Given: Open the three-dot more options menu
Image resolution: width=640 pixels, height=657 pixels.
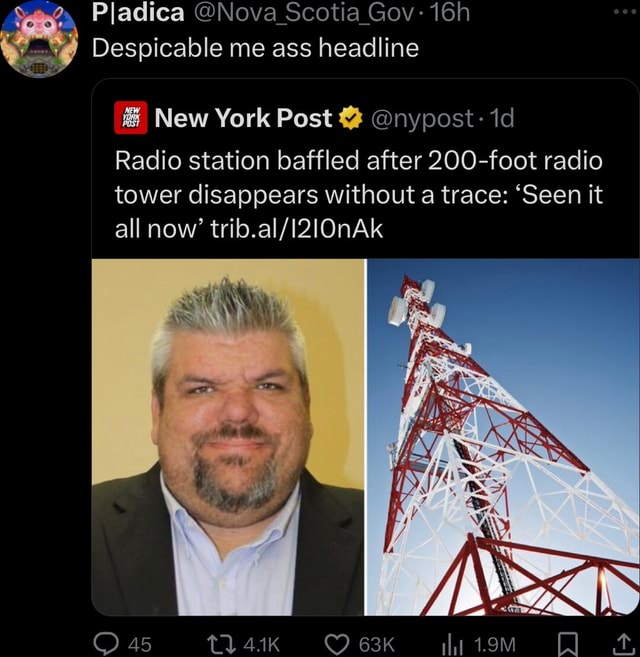Looking at the screenshot, I should point(626,12).
